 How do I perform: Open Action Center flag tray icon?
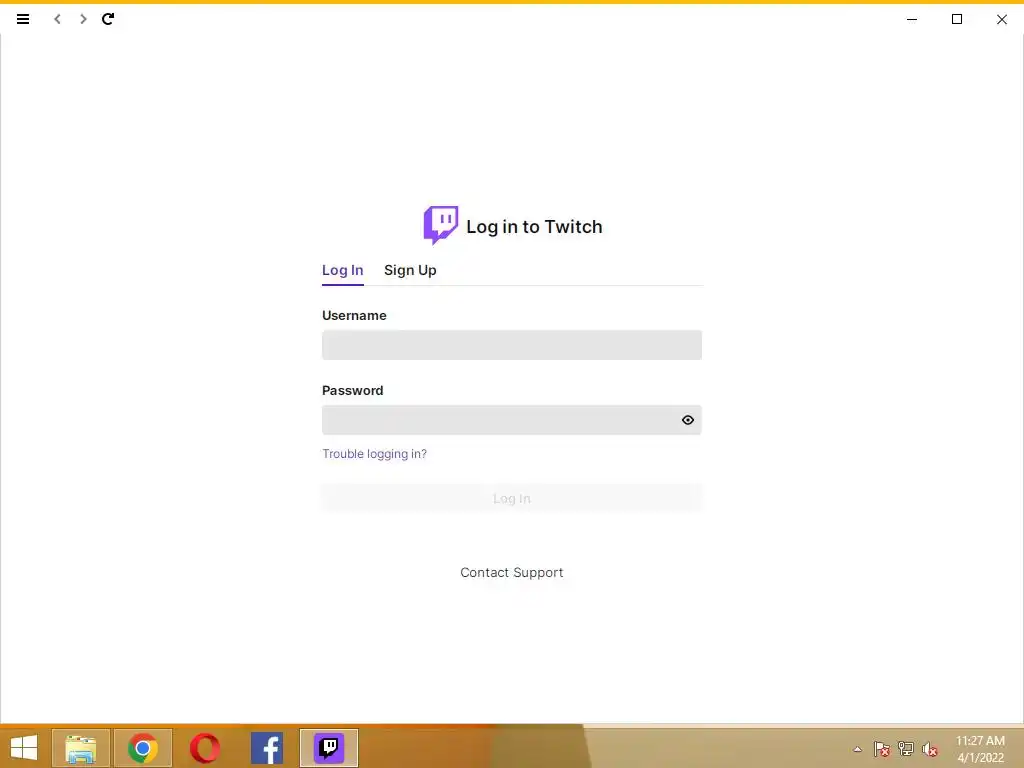click(882, 749)
